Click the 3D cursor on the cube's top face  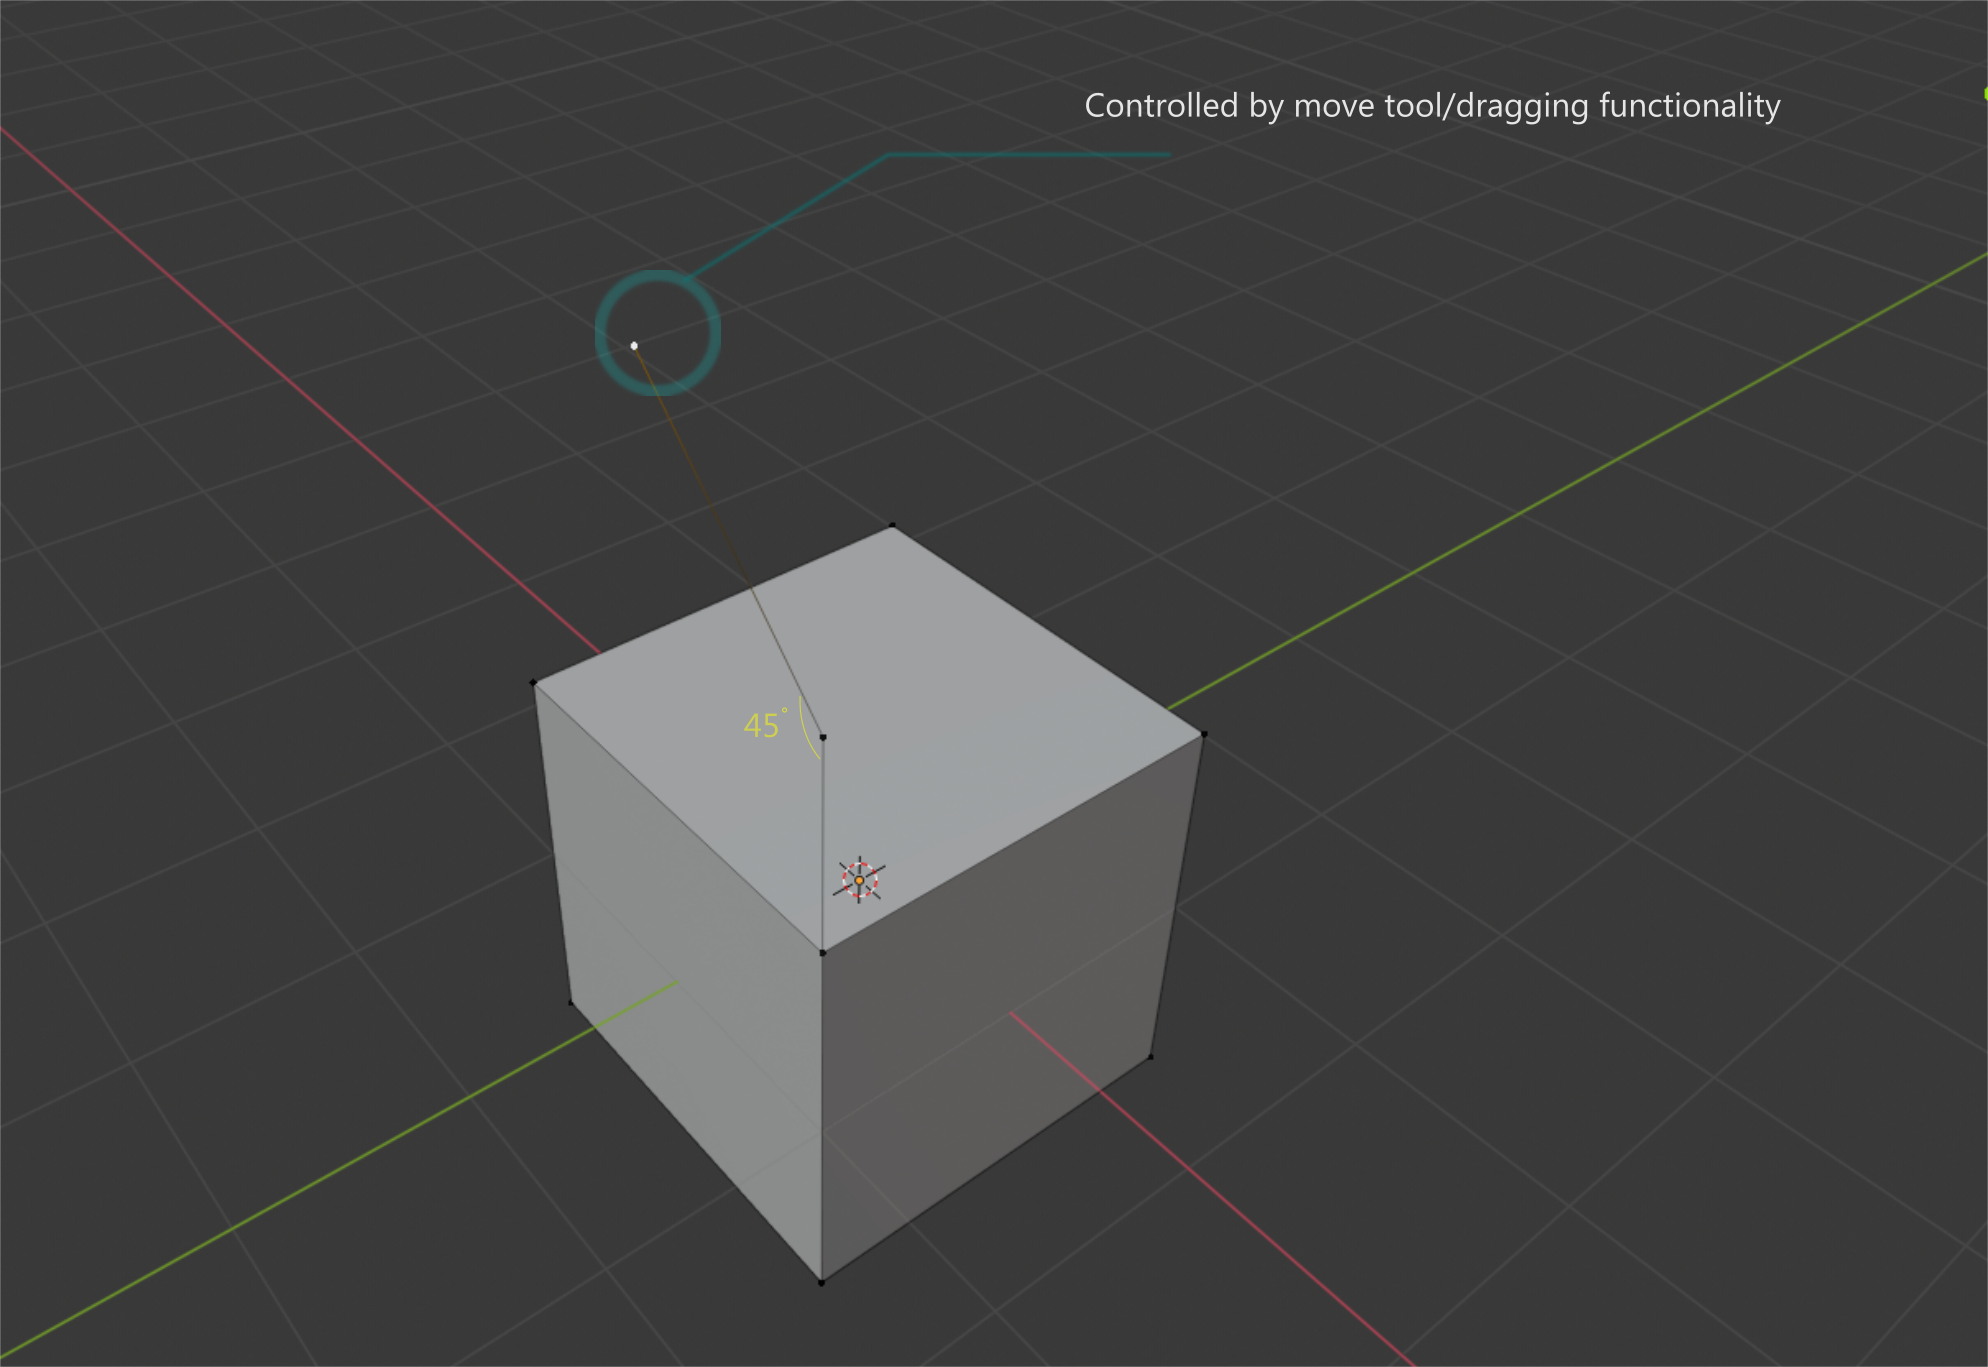click(x=859, y=880)
